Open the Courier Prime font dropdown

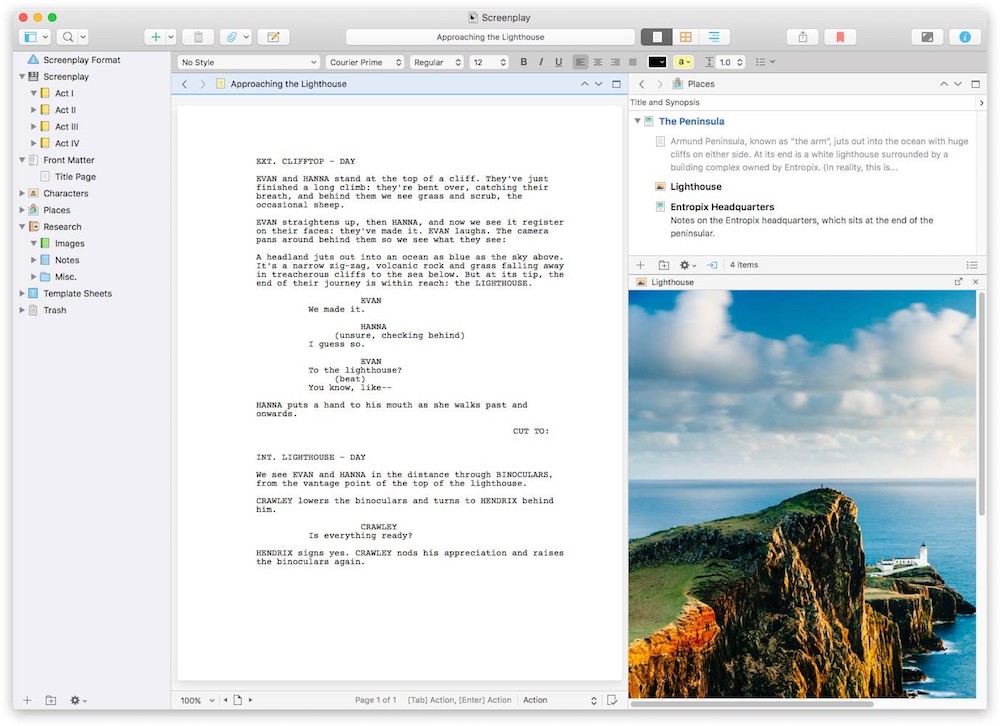[x=365, y=62]
